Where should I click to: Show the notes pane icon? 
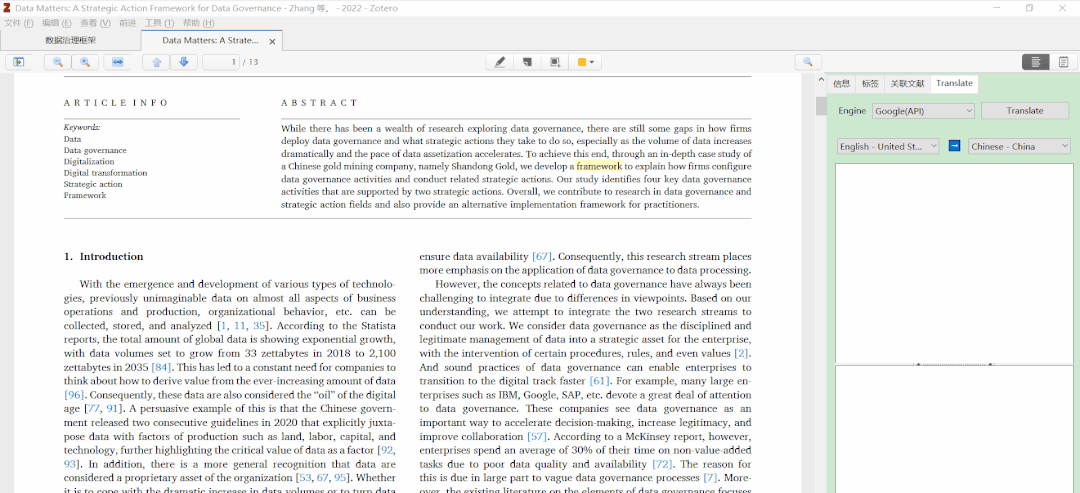click(x=1063, y=62)
